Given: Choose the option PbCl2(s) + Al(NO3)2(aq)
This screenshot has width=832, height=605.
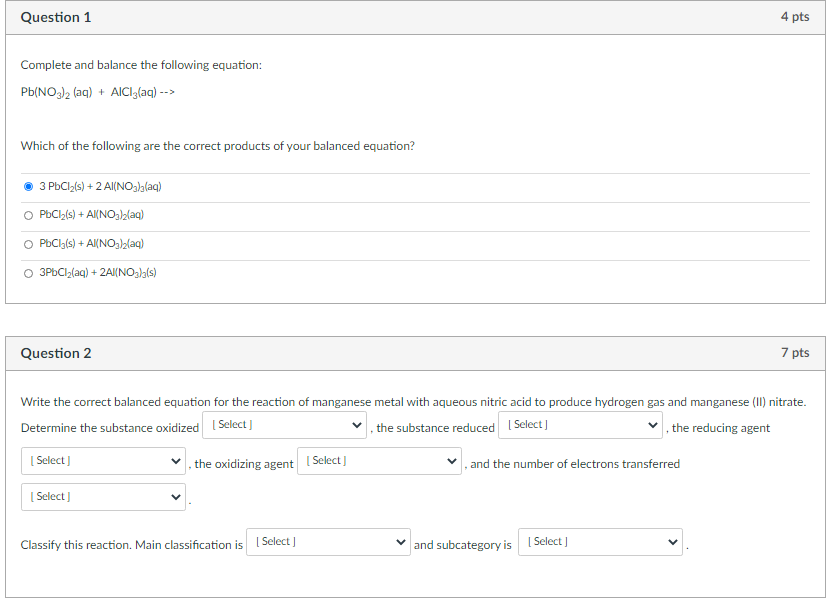Looking at the screenshot, I should (29, 215).
